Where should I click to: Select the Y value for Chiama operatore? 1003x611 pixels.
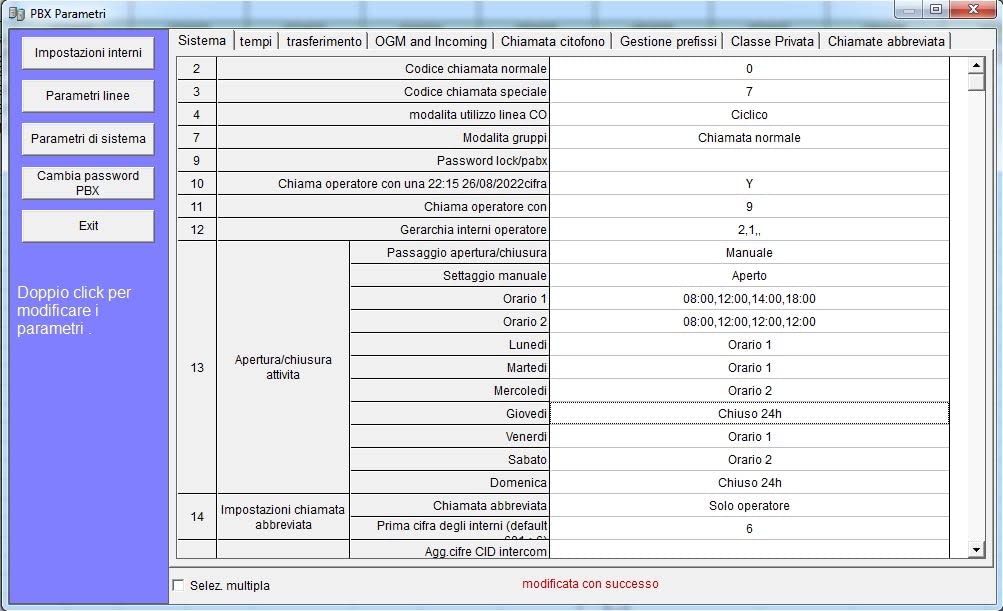[x=749, y=184]
